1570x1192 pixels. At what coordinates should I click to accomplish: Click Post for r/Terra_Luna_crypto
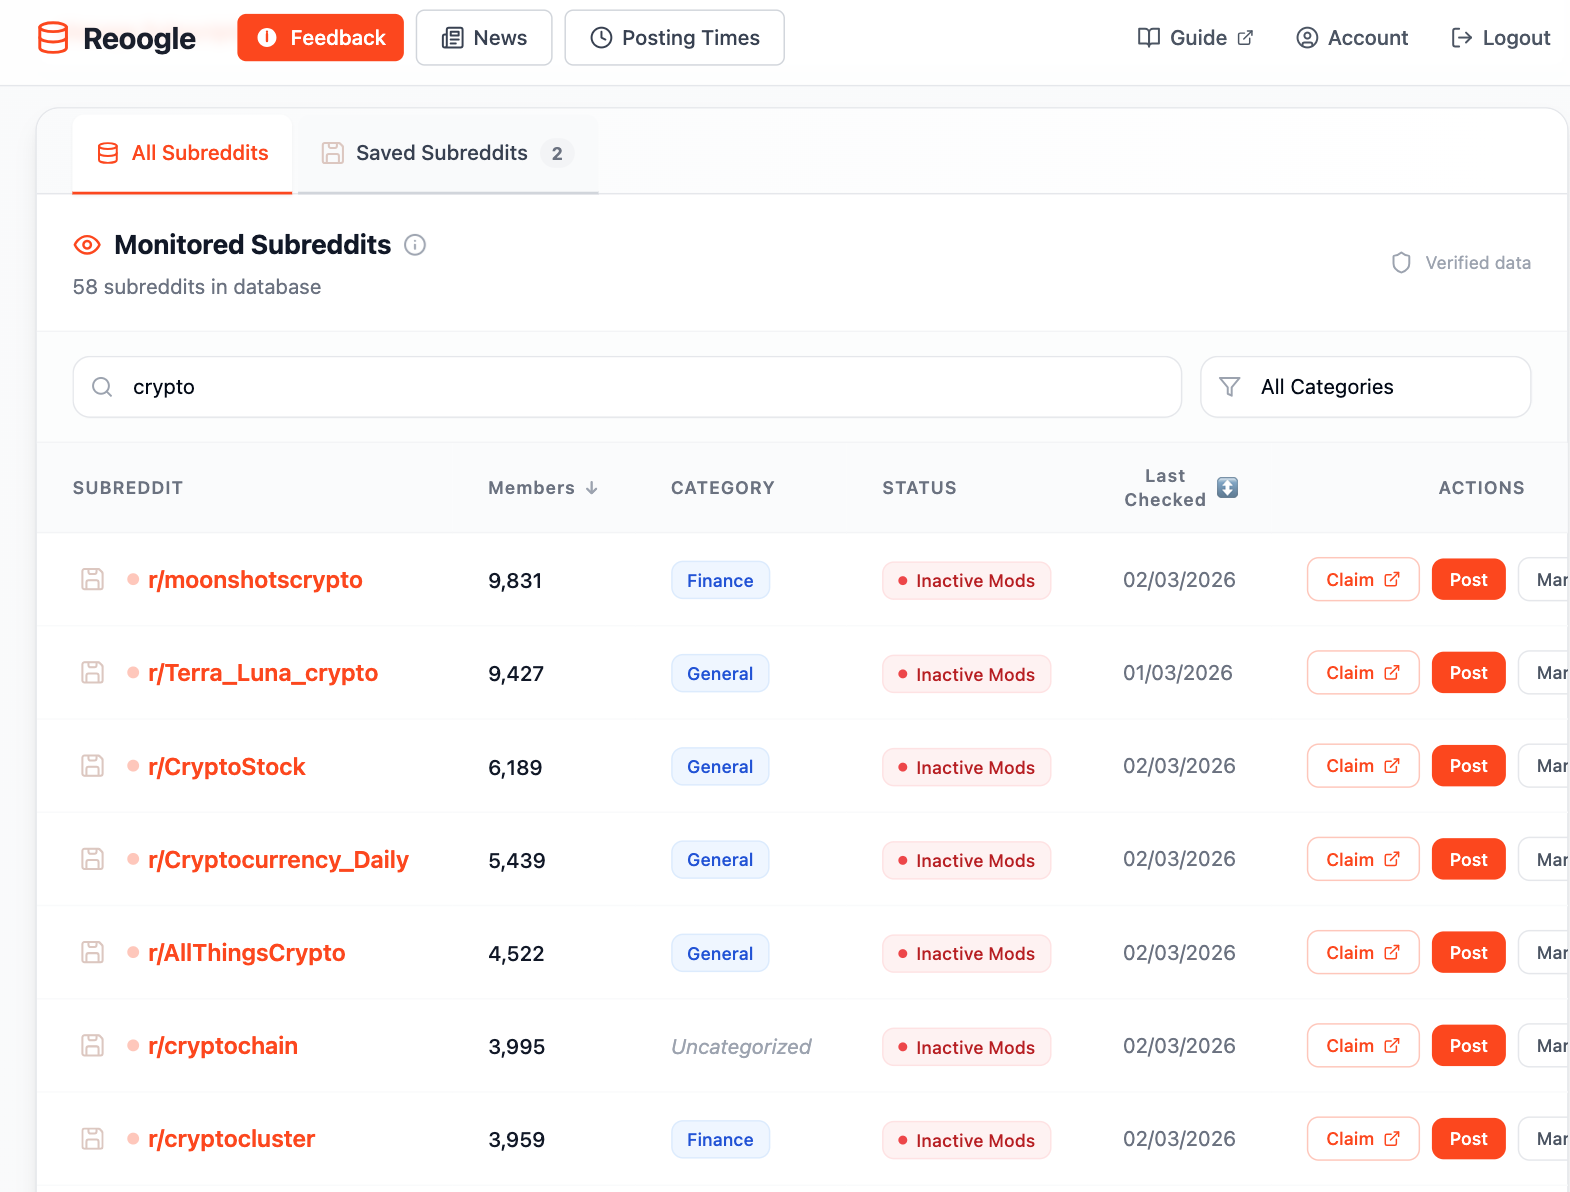tap(1469, 673)
